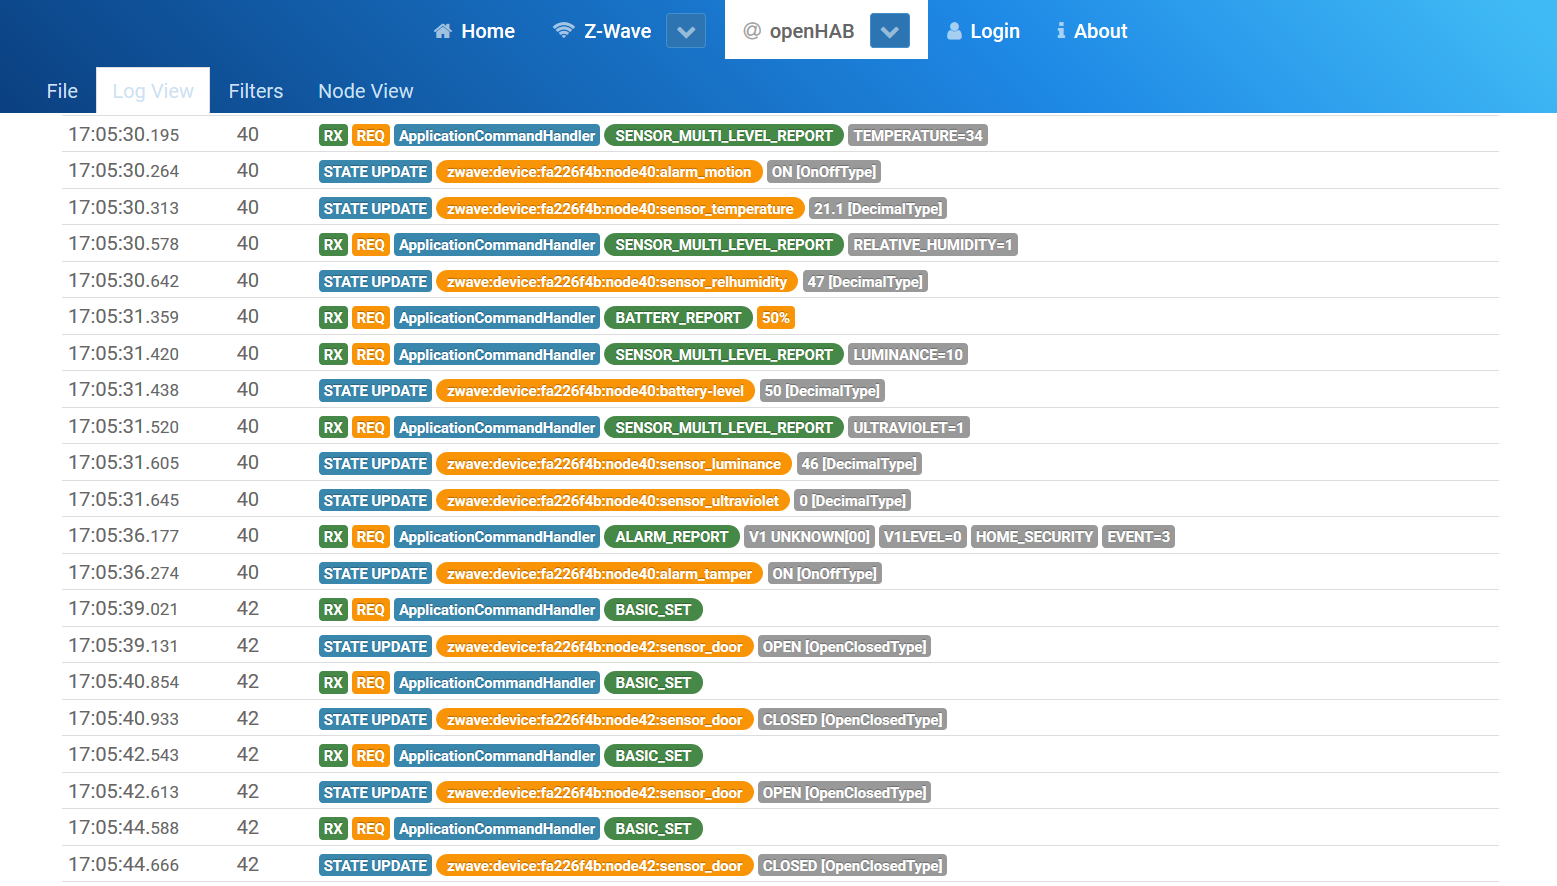Click the About info icon
This screenshot has height=886, width=1557.
[x=1061, y=31]
